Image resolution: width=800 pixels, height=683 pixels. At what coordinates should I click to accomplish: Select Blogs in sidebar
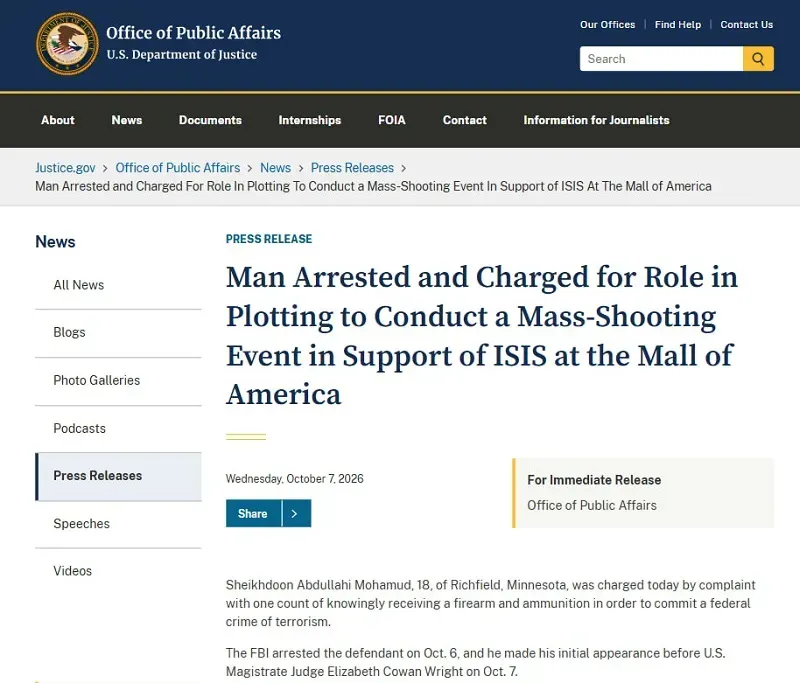(x=118, y=333)
